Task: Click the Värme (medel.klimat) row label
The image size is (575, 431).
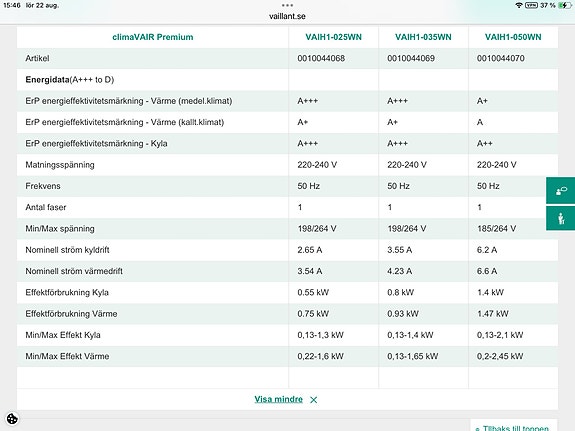Action: (x=129, y=101)
